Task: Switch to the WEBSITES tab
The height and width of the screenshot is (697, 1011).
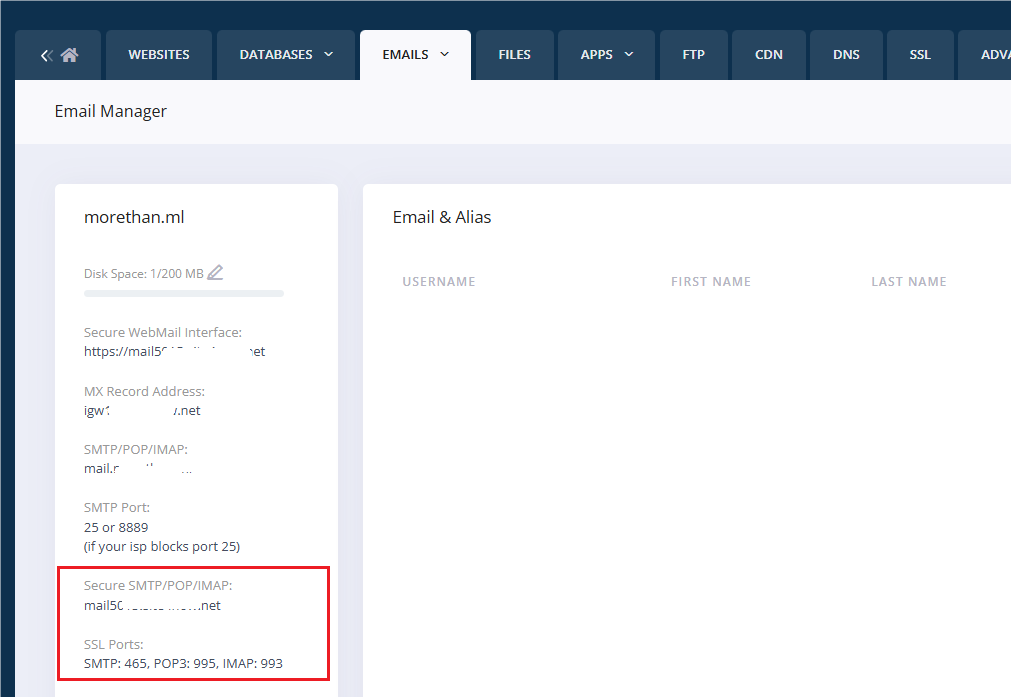Action: 158,54
